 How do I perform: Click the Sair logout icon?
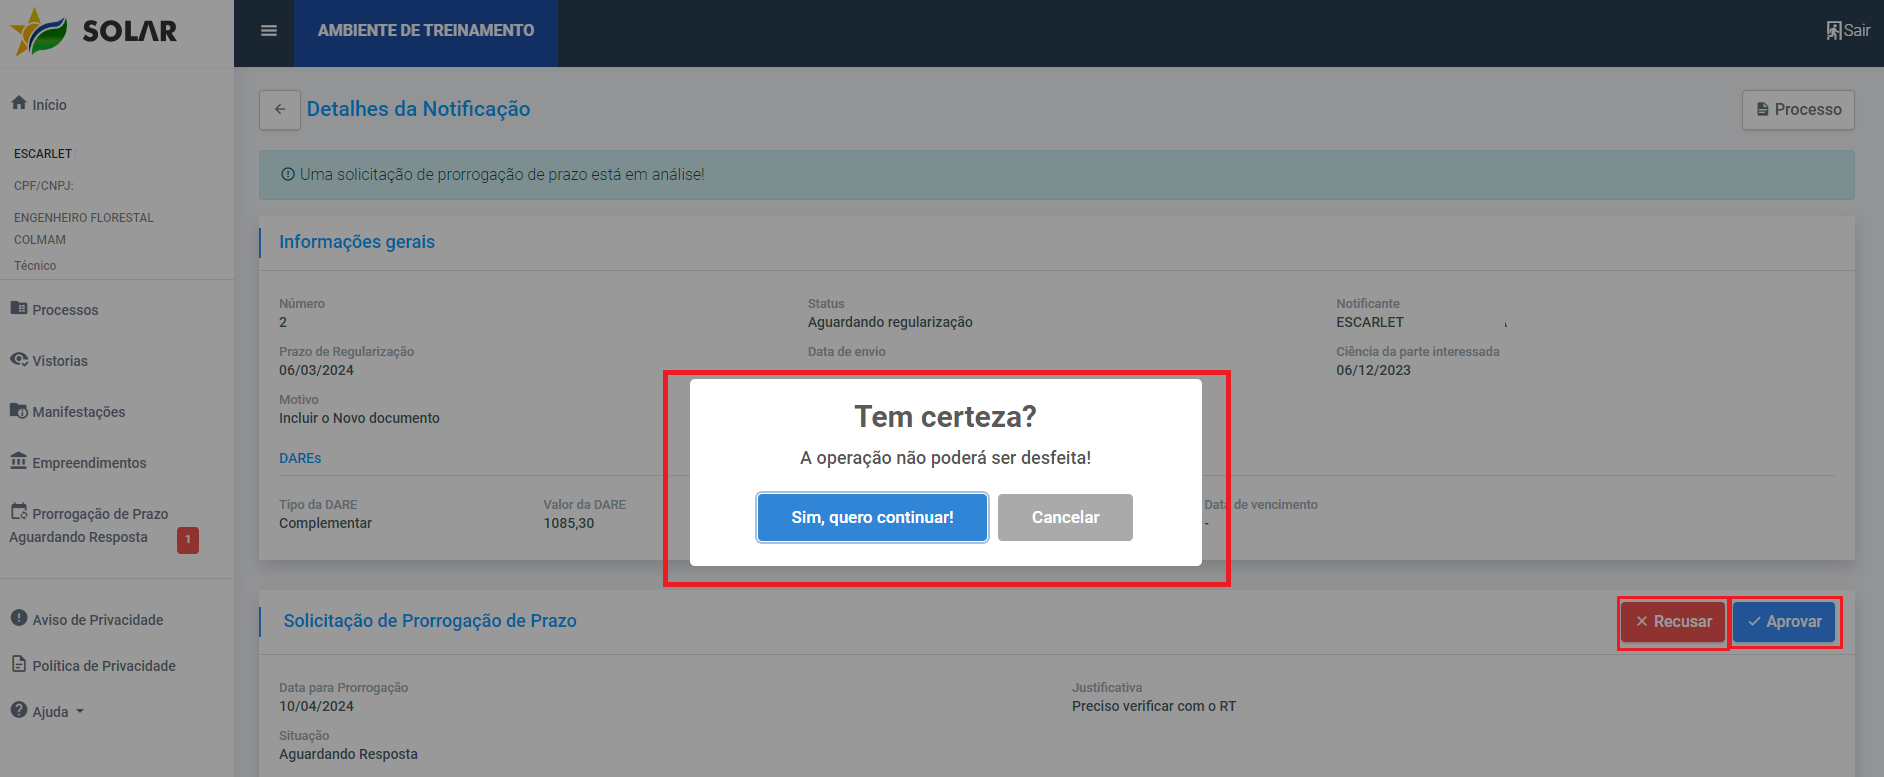1834,31
